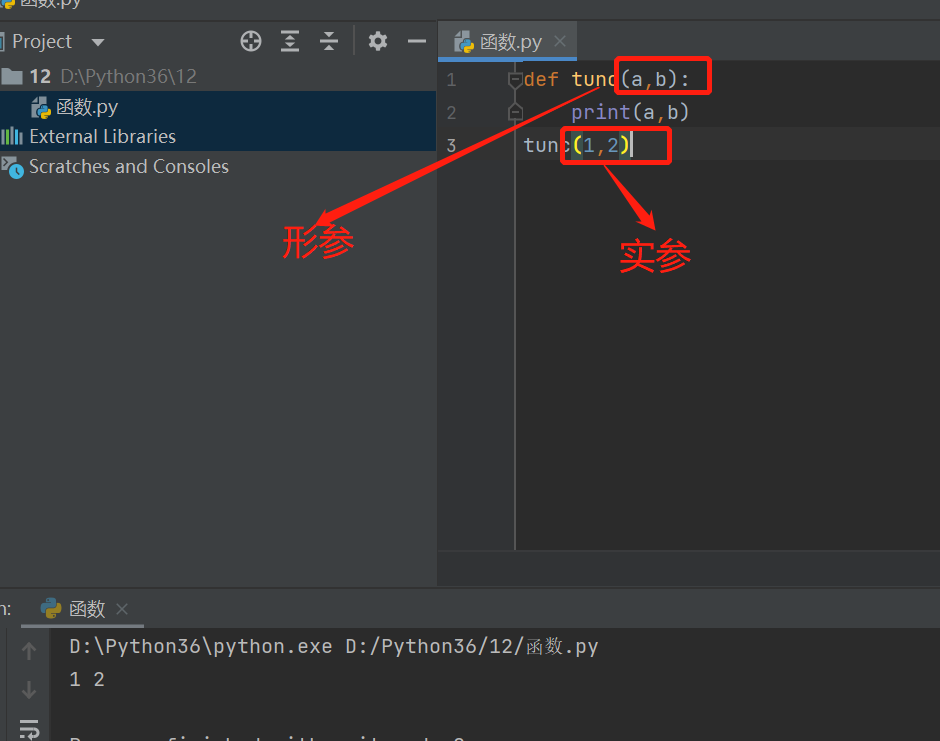Click the Scratches and Consoles clock icon
The height and width of the screenshot is (741, 940).
point(12,167)
